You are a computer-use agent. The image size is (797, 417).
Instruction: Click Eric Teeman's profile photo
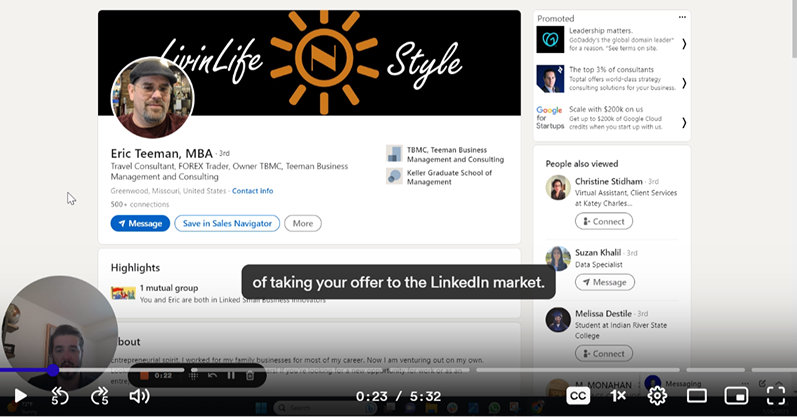[x=151, y=98]
